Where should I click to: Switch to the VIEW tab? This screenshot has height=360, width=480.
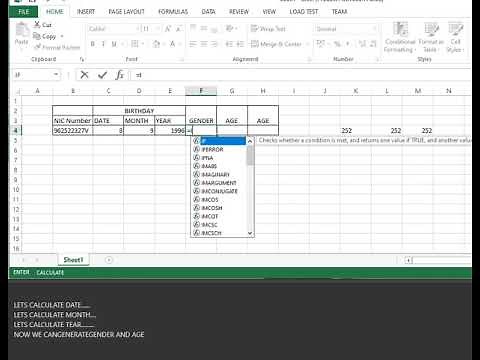pos(269,12)
